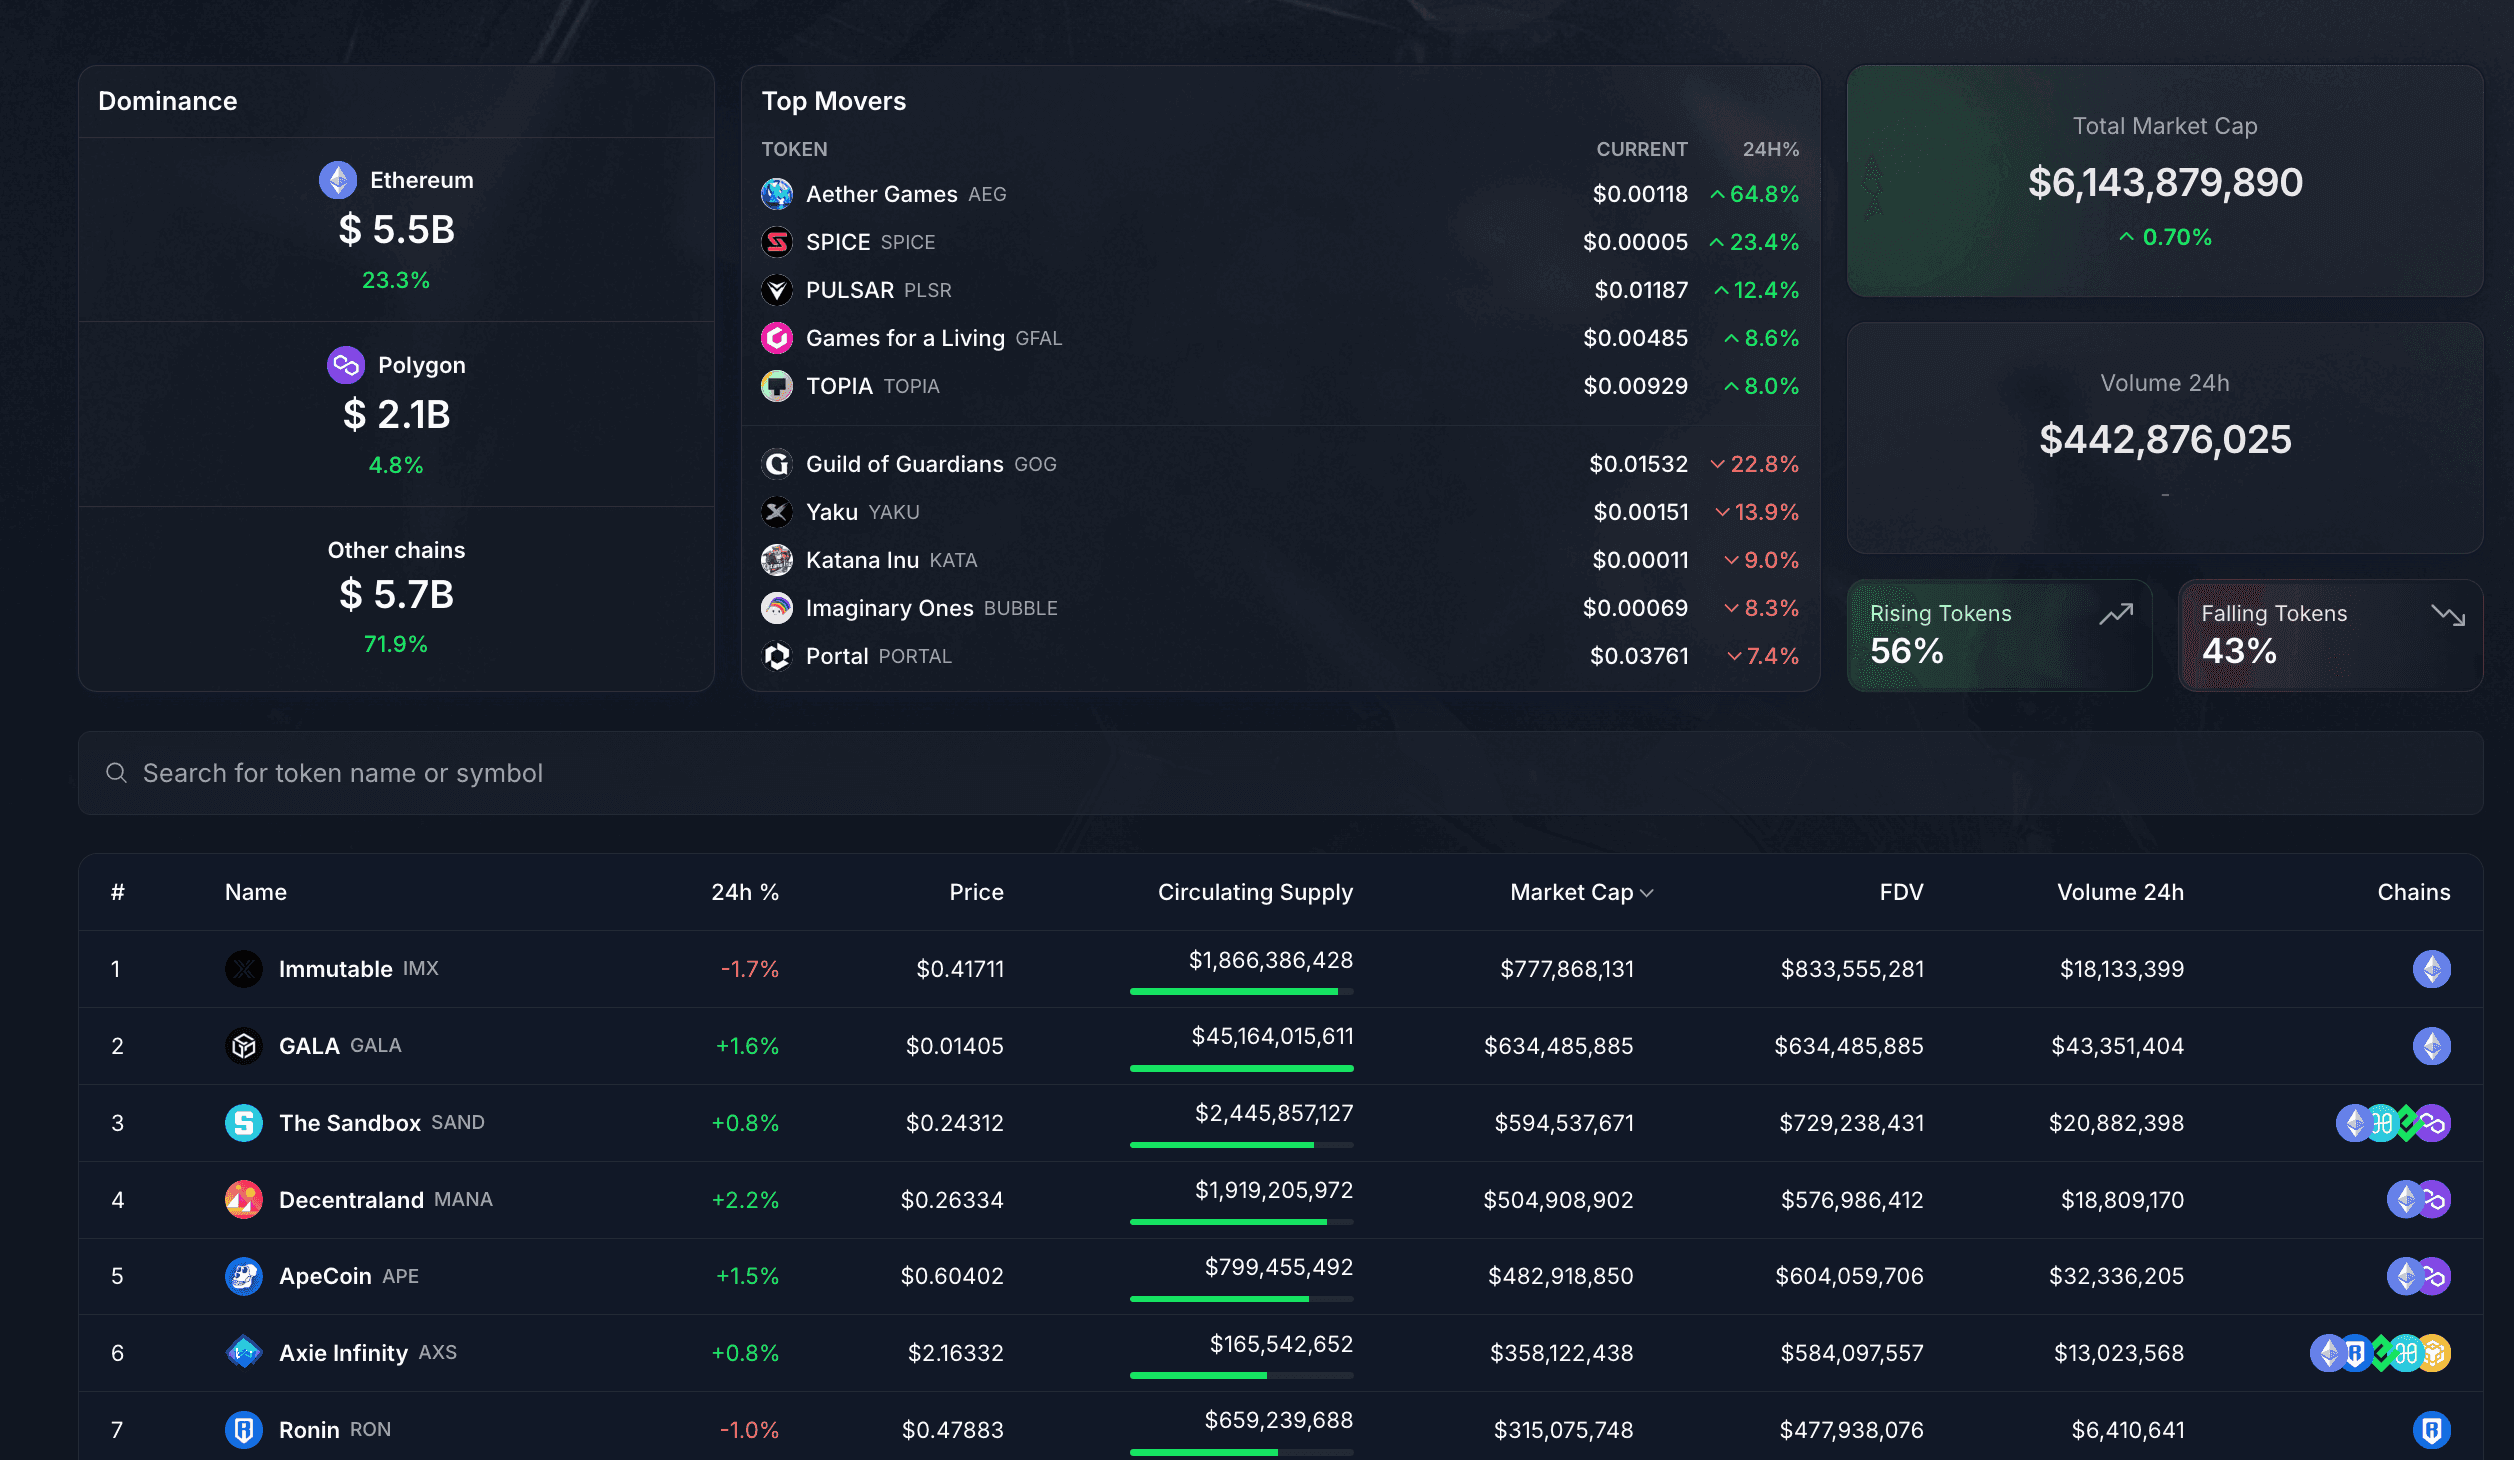Select the SPICE token icon
Viewport: 2514px width, 1460px height.
(777, 242)
